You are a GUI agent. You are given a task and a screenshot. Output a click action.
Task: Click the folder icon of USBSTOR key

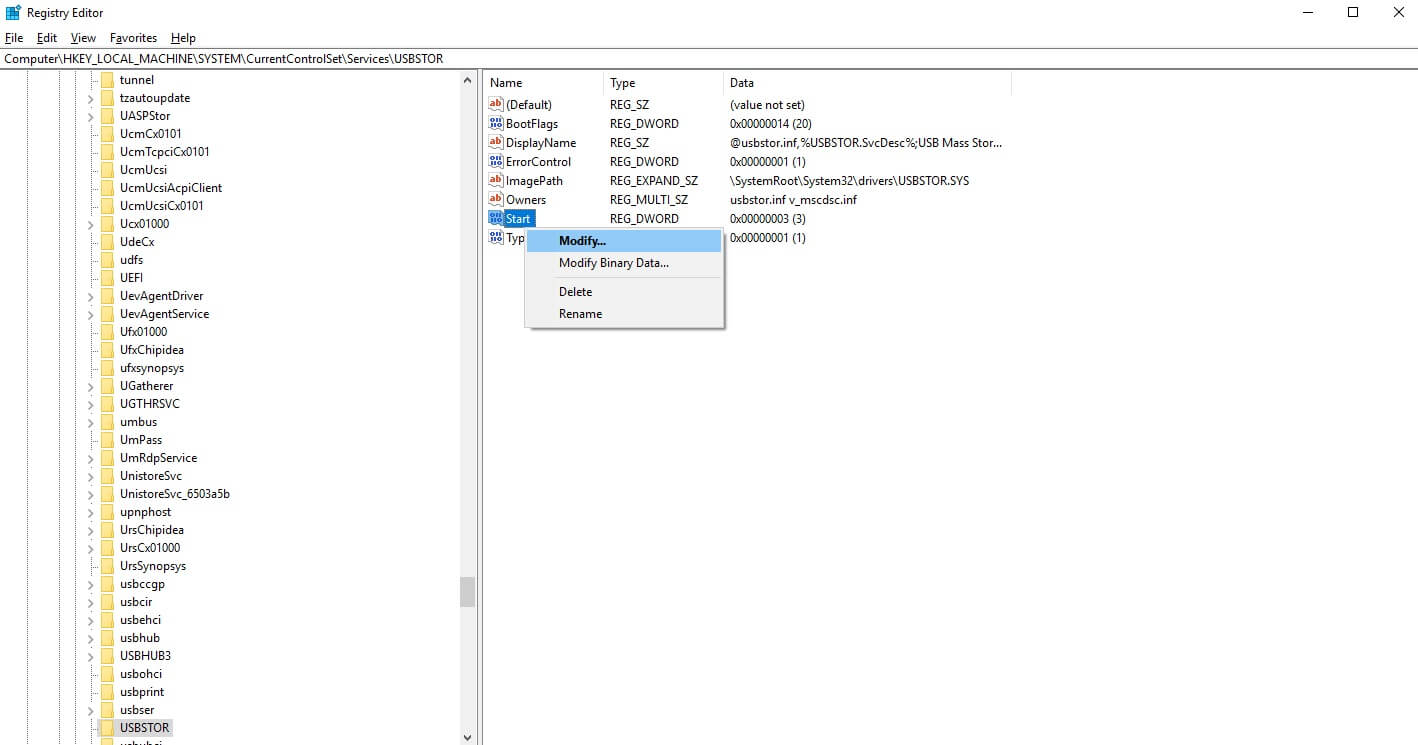click(107, 727)
